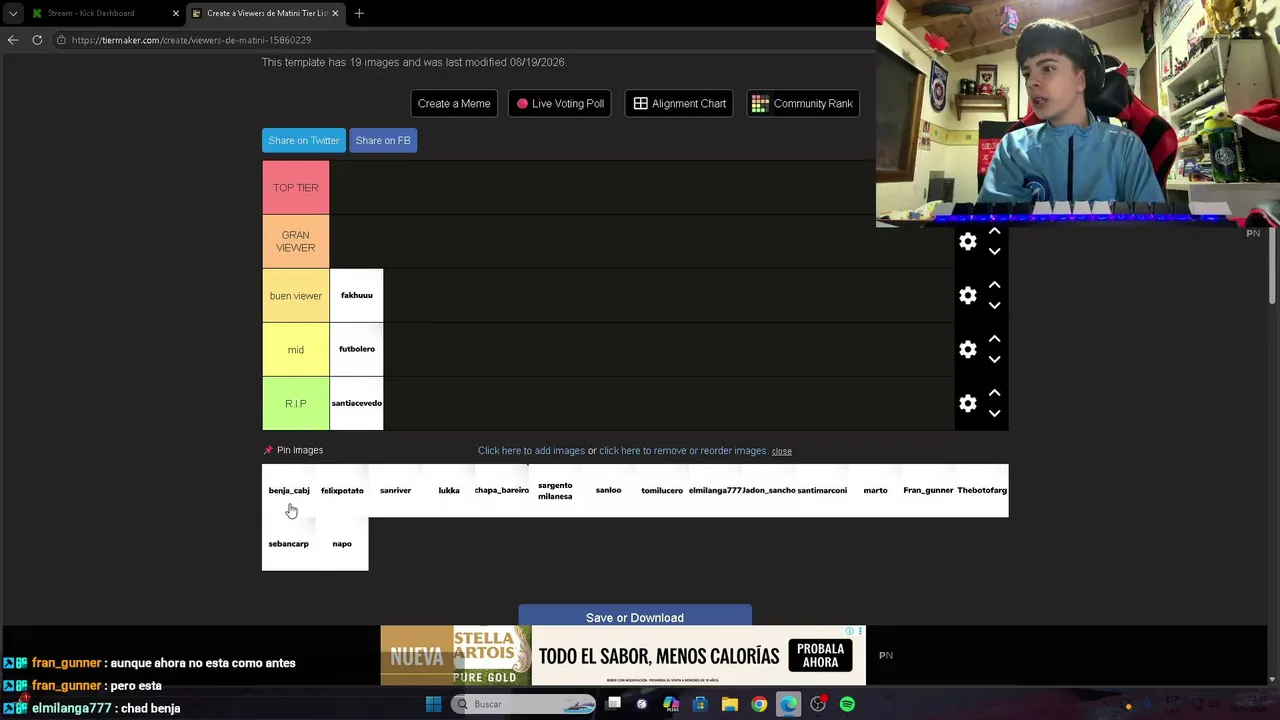Image resolution: width=1280 pixels, height=720 pixels.
Task: Reload the TierMaker page
Action: (37, 40)
